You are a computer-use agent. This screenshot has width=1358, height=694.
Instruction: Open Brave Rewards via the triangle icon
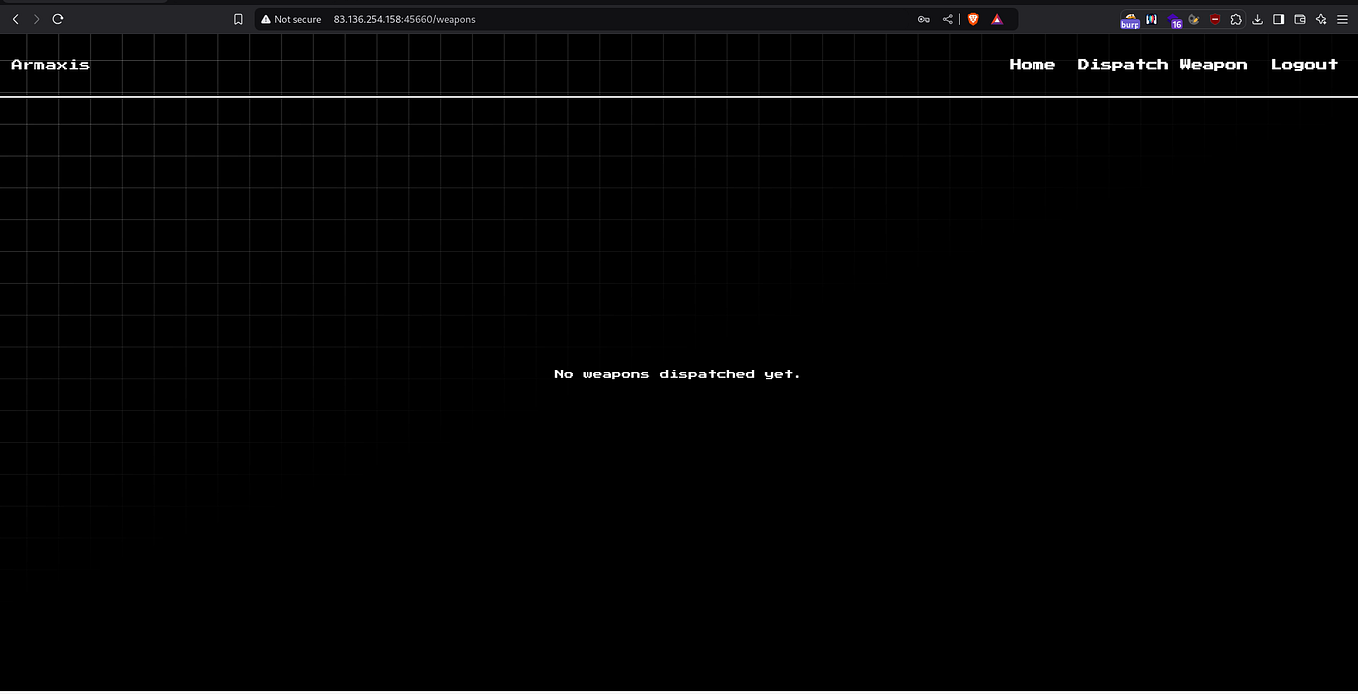997,19
